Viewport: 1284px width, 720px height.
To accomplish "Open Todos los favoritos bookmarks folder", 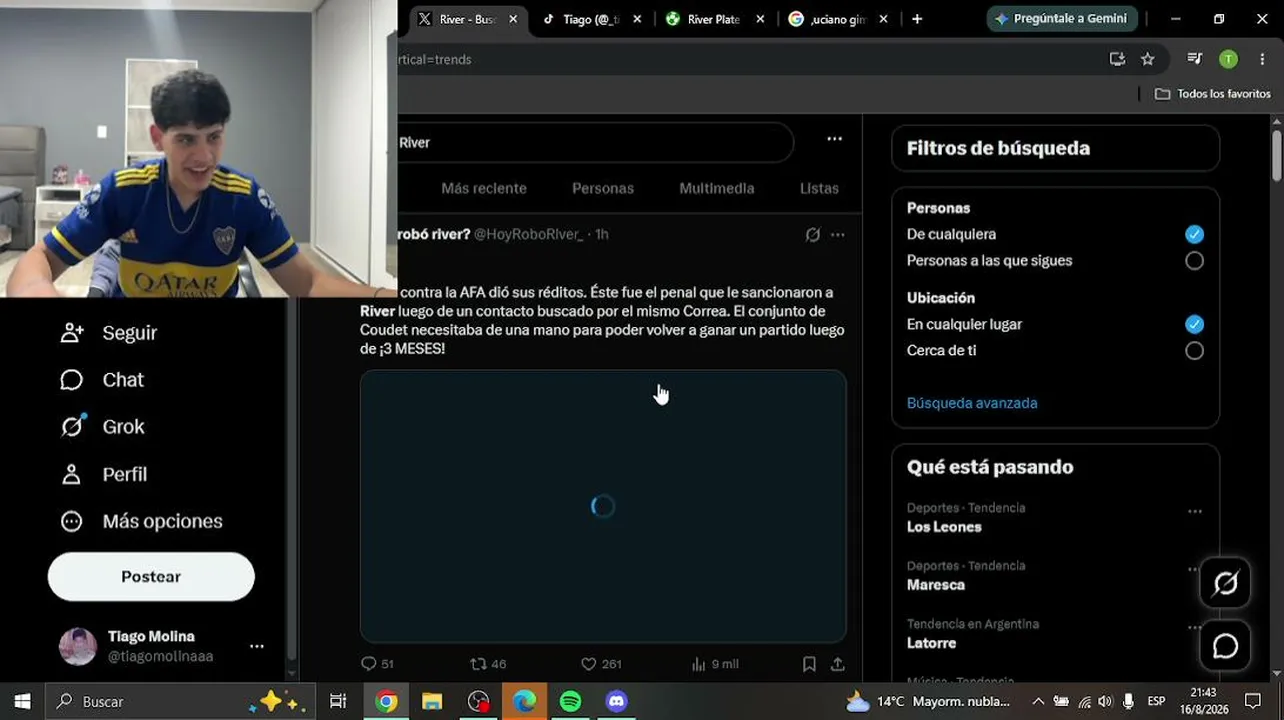I will point(1212,94).
